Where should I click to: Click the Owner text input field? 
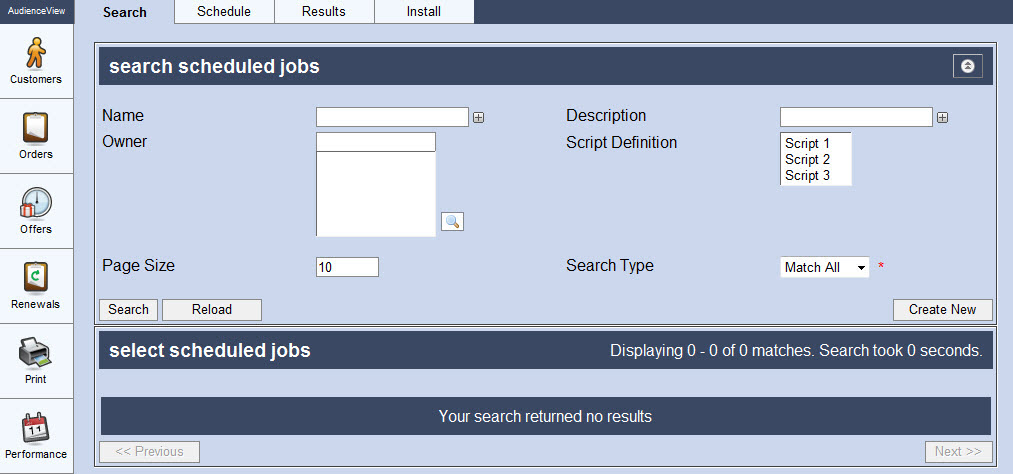point(376,142)
